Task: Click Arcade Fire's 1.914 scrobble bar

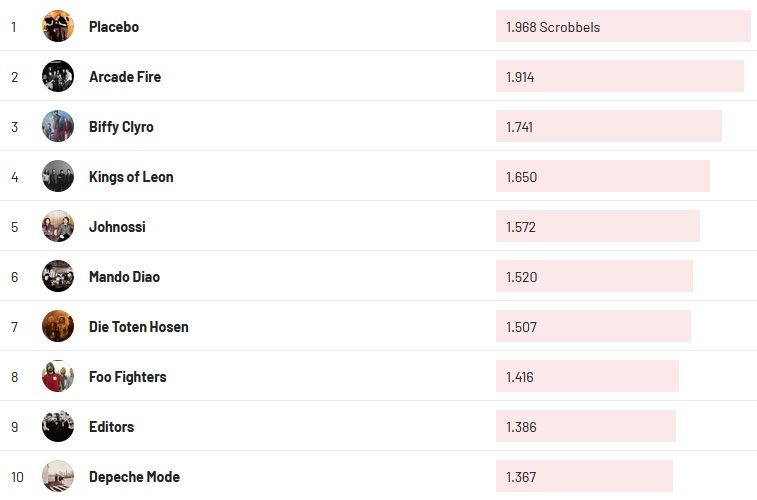Action: tap(619, 77)
